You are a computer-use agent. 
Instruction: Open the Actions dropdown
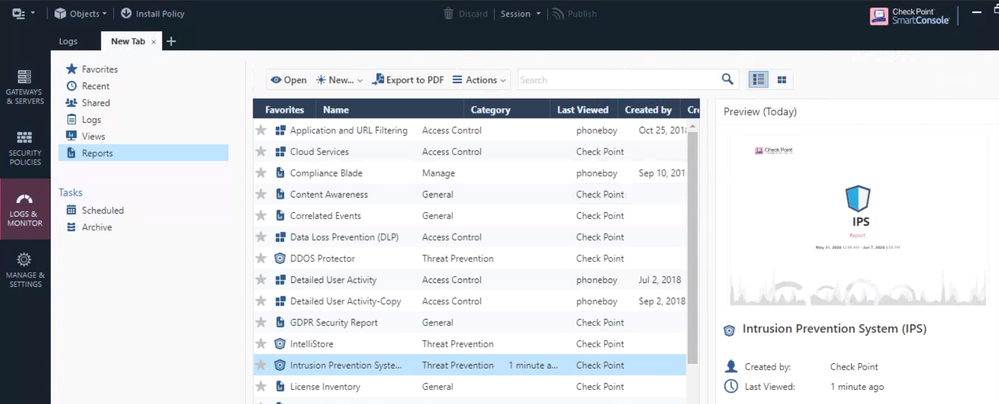tap(479, 80)
